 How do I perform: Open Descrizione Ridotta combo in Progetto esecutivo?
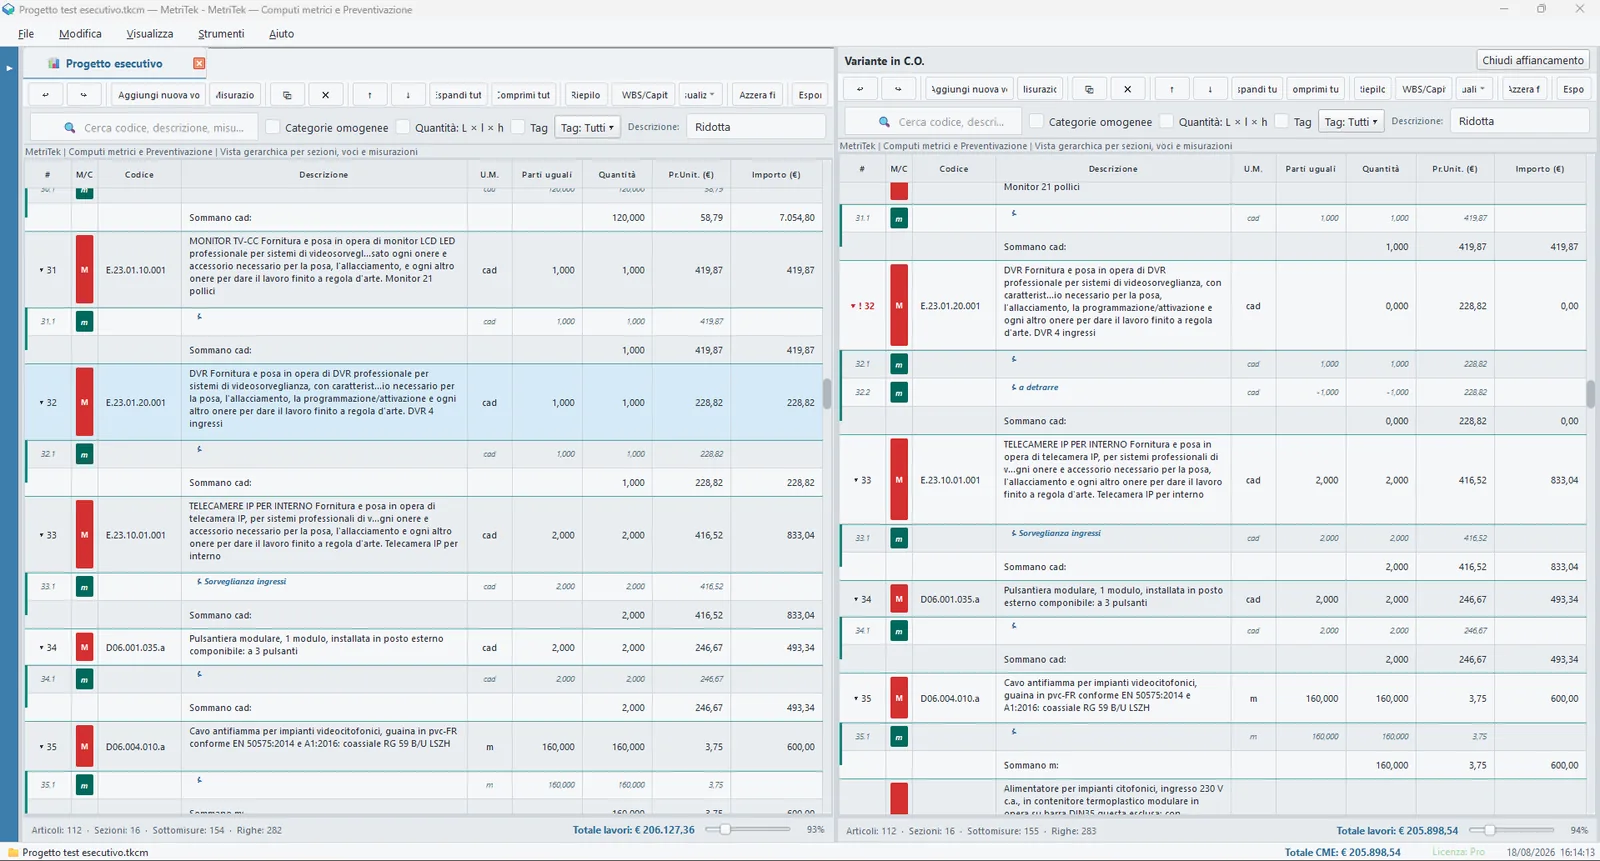point(756,127)
